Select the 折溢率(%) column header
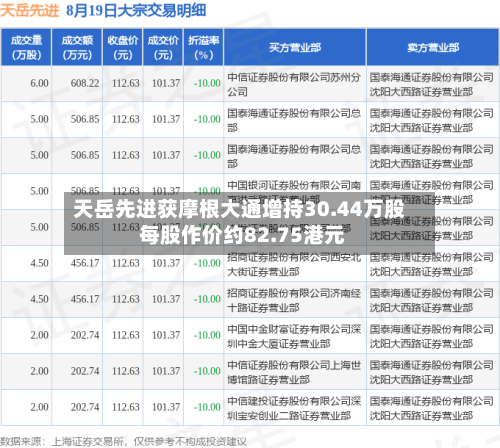500x448 pixels. pyautogui.click(x=203, y=47)
